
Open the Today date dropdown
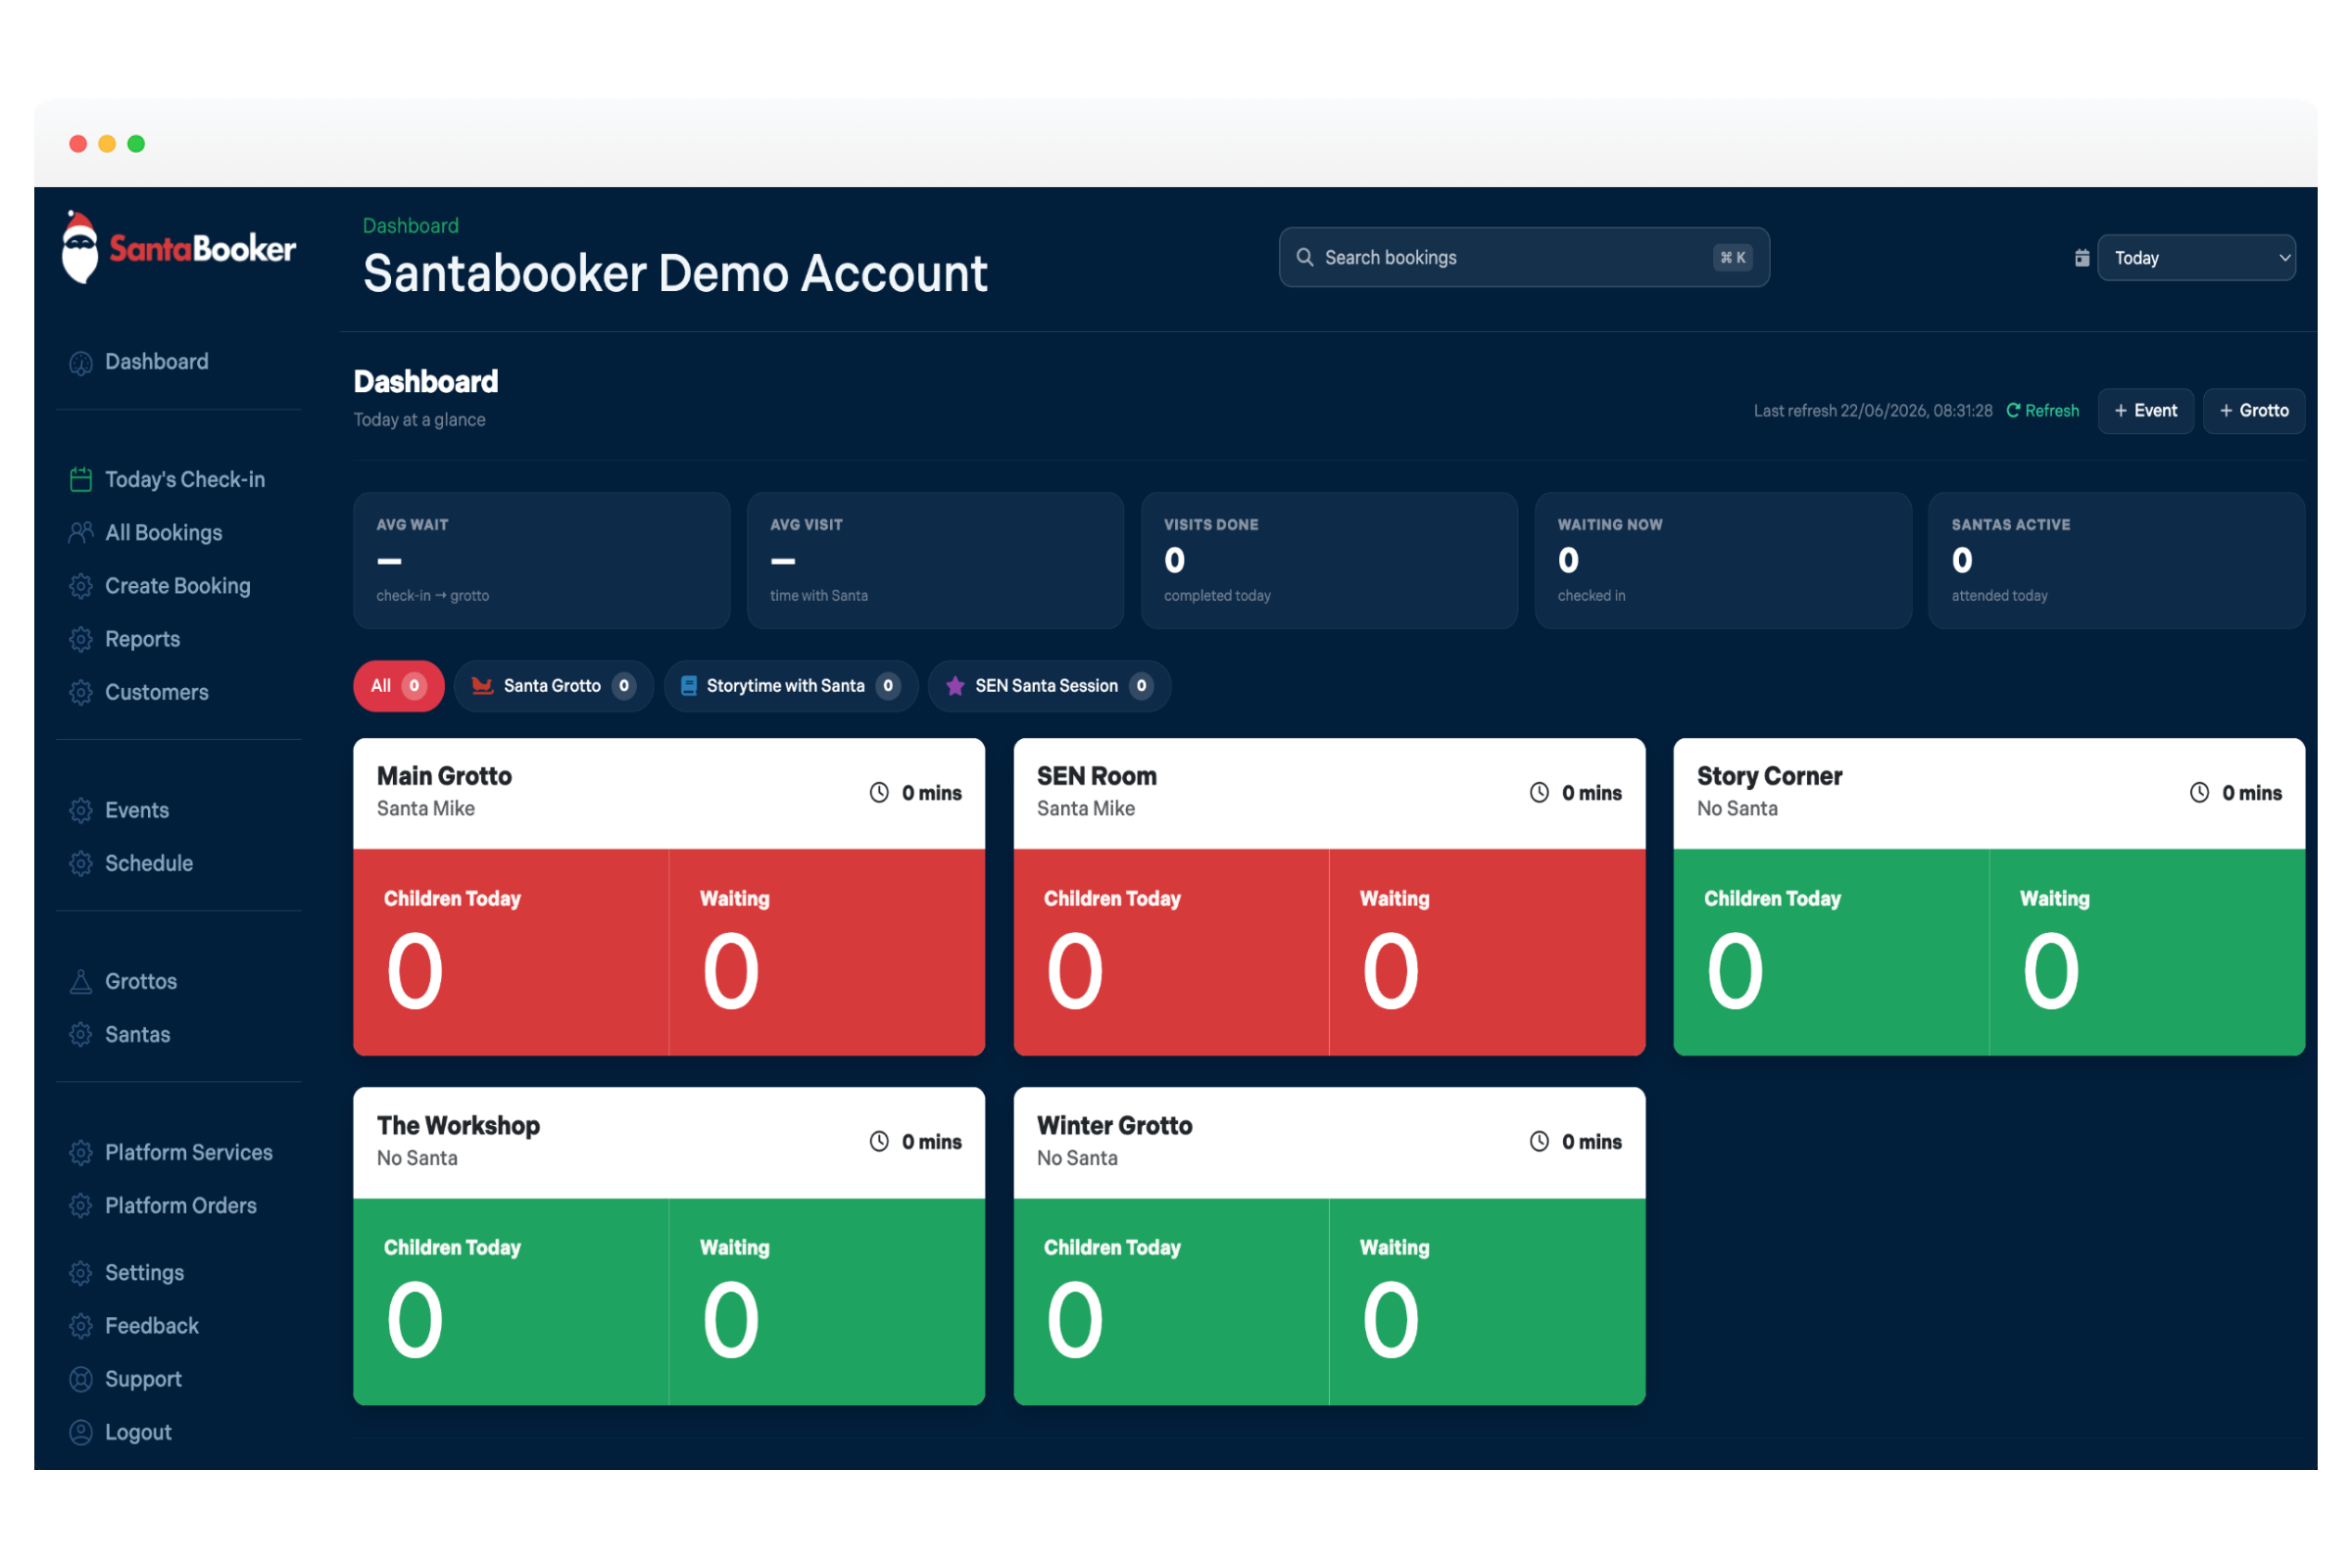coord(2196,258)
